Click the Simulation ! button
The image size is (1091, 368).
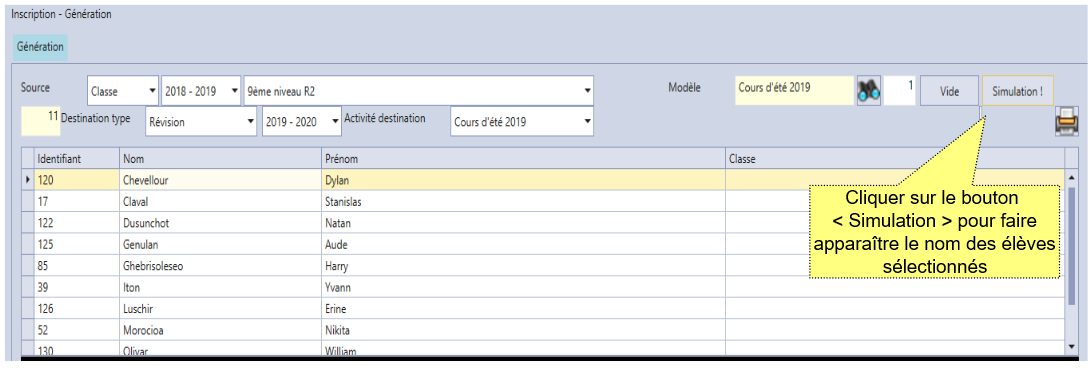1017,91
